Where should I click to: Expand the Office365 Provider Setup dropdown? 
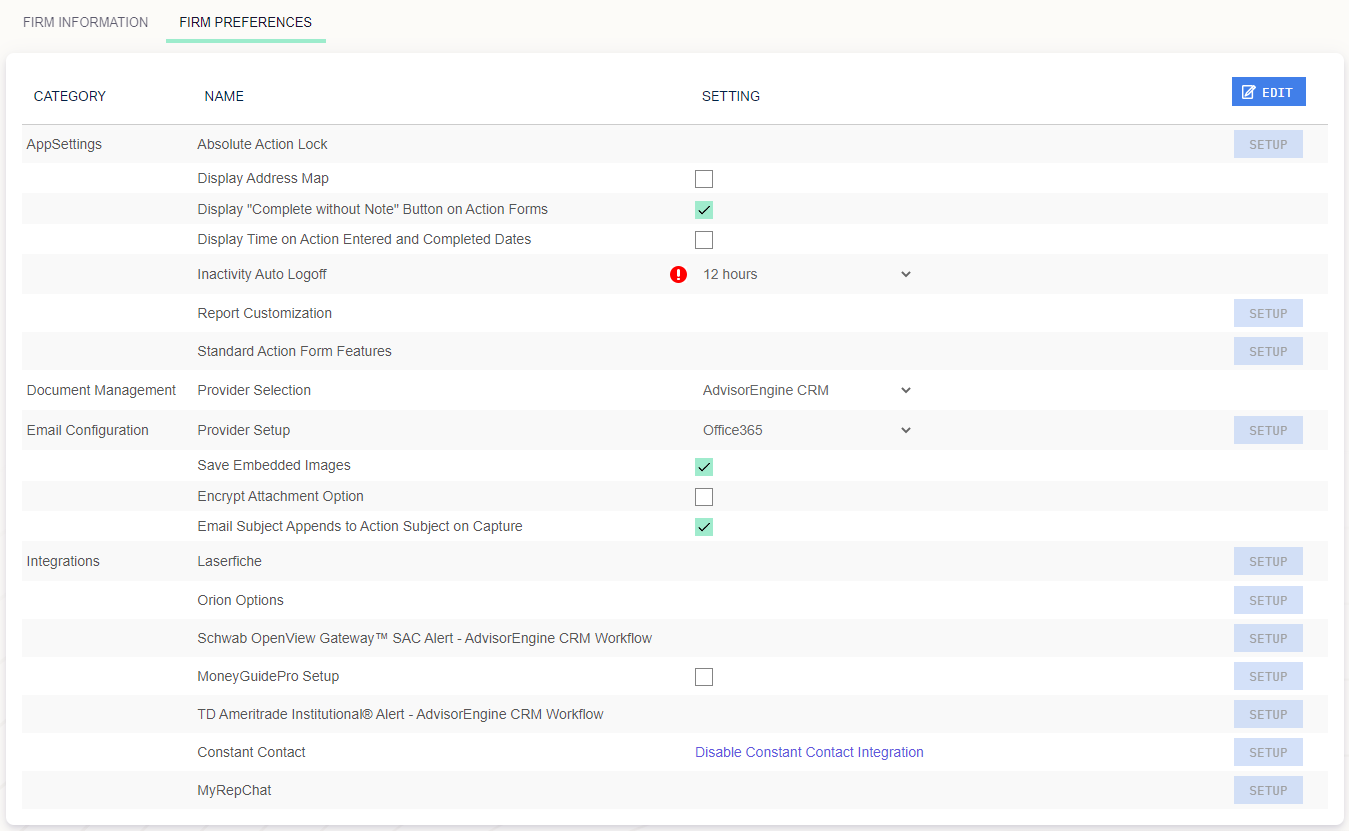(807, 430)
